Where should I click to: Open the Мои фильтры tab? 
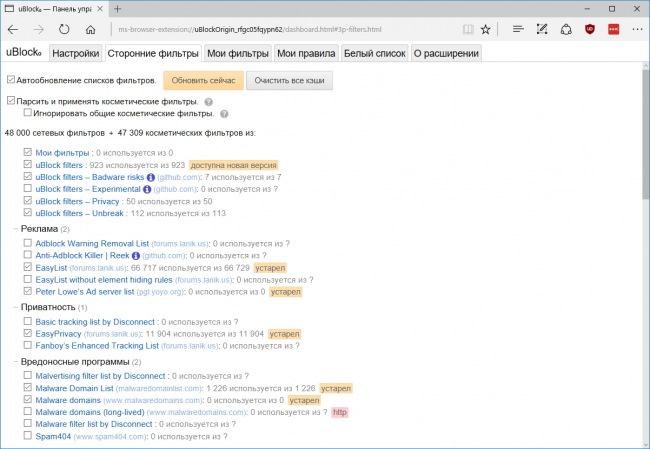(x=238, y=53)
